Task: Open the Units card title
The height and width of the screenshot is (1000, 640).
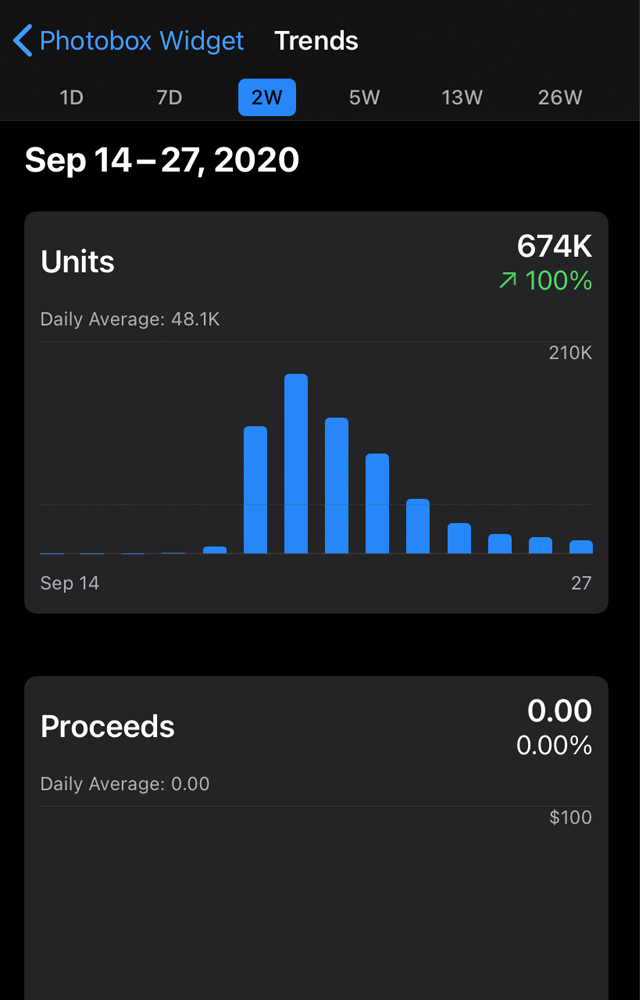Action: 78,261
